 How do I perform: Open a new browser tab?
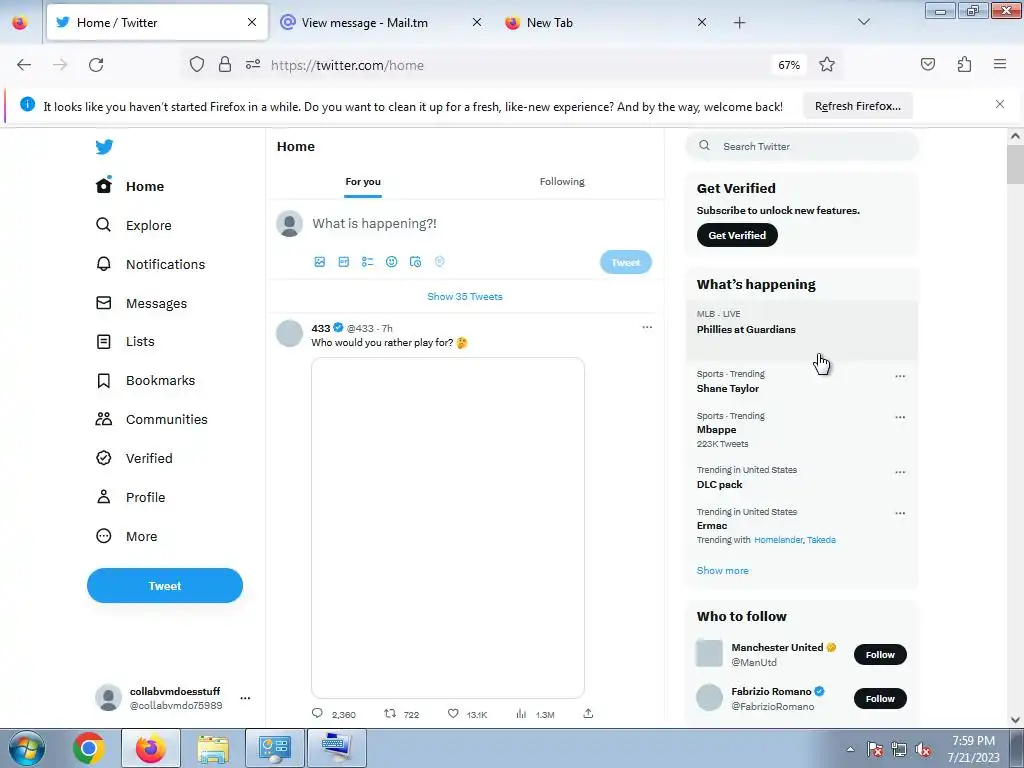point(739,23)
